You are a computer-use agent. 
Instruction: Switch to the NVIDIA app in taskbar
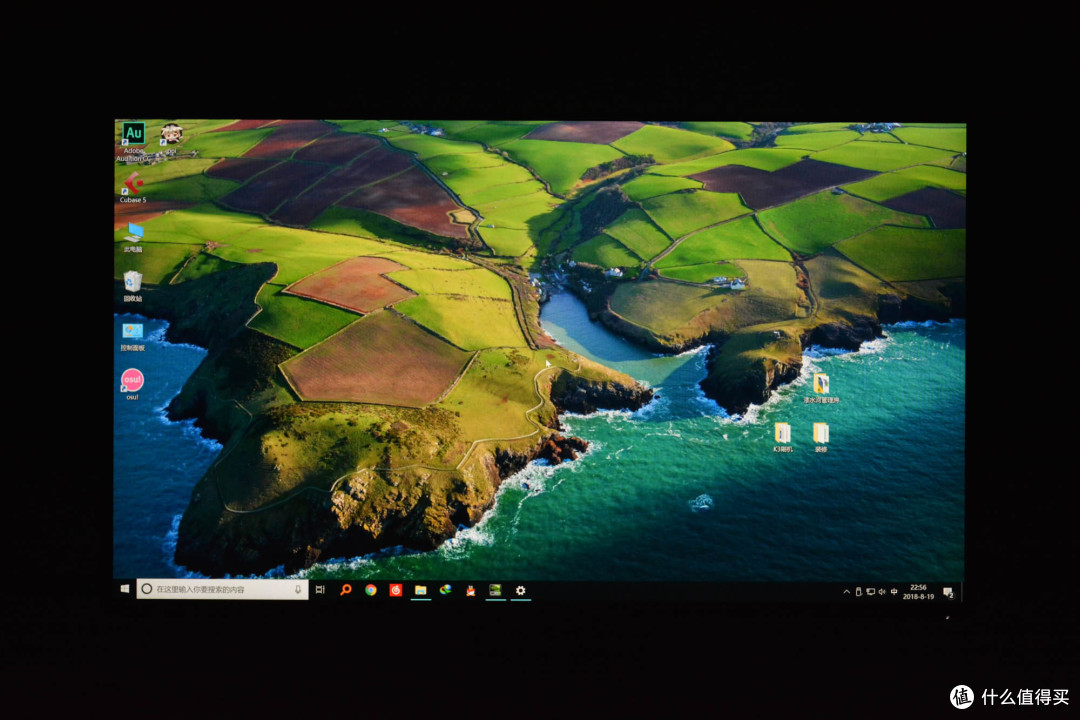pyautogui.click(x=495, y=590)
